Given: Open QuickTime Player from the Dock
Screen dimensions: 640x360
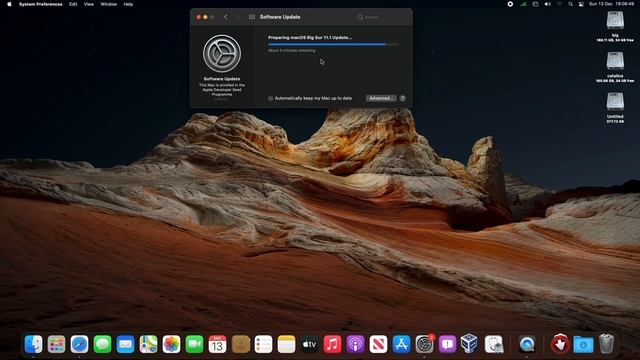Looking at the screenshot, I should coord(527,344).
